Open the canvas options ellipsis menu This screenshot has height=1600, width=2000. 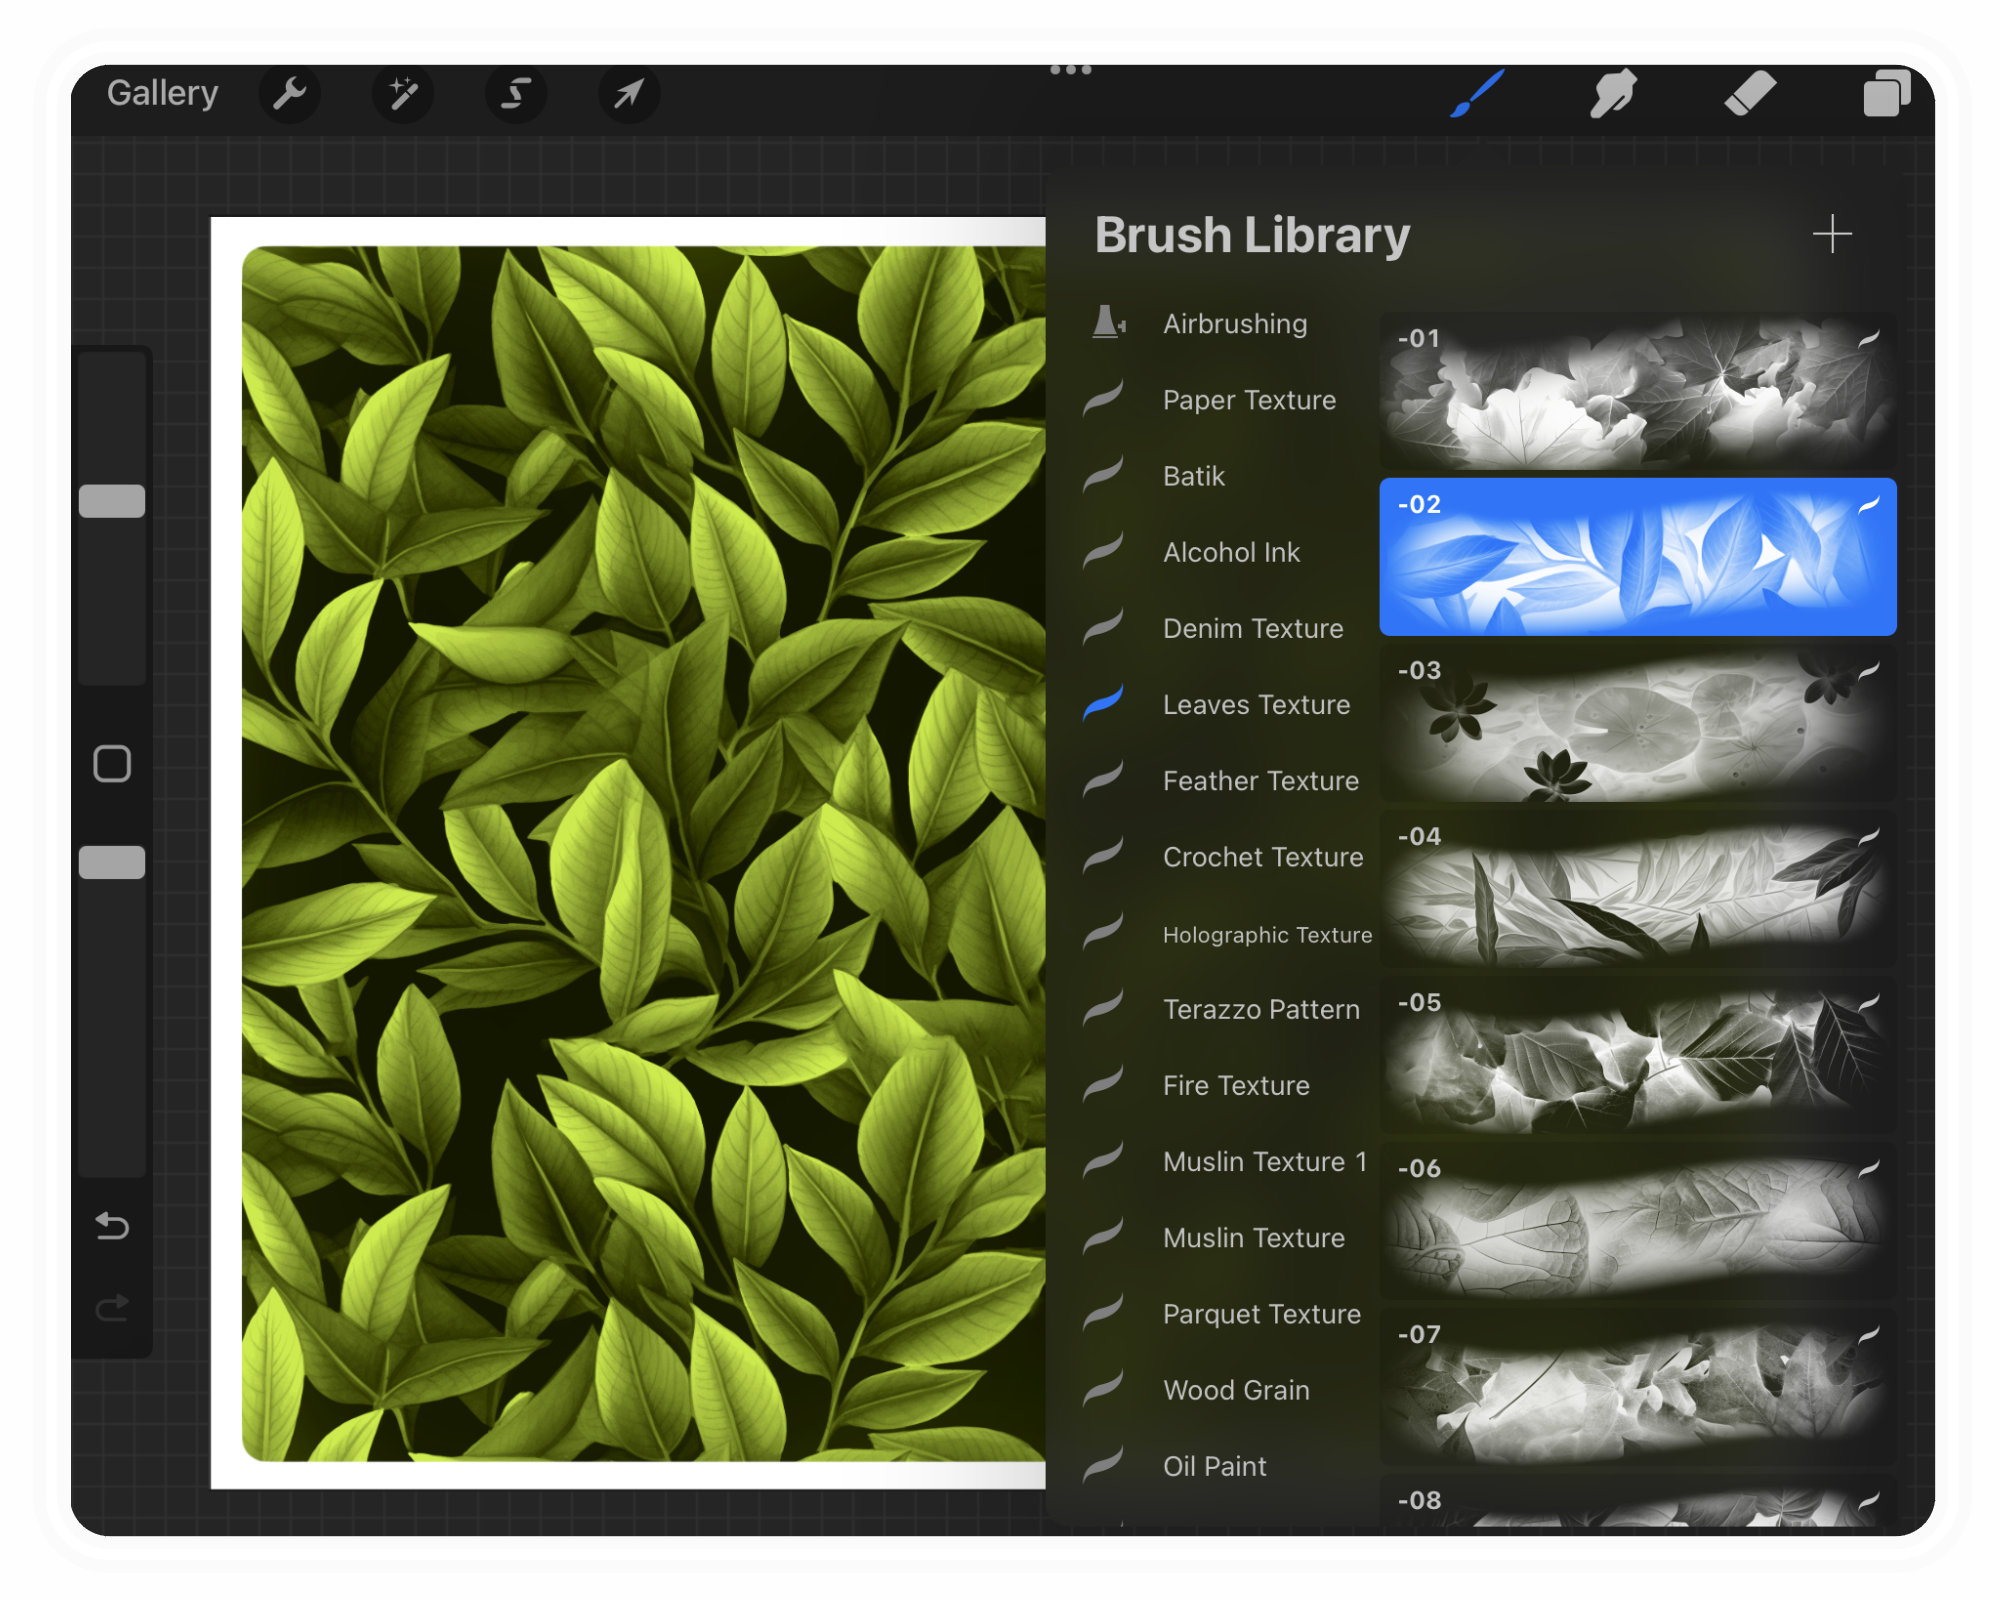pos(1069,68)
